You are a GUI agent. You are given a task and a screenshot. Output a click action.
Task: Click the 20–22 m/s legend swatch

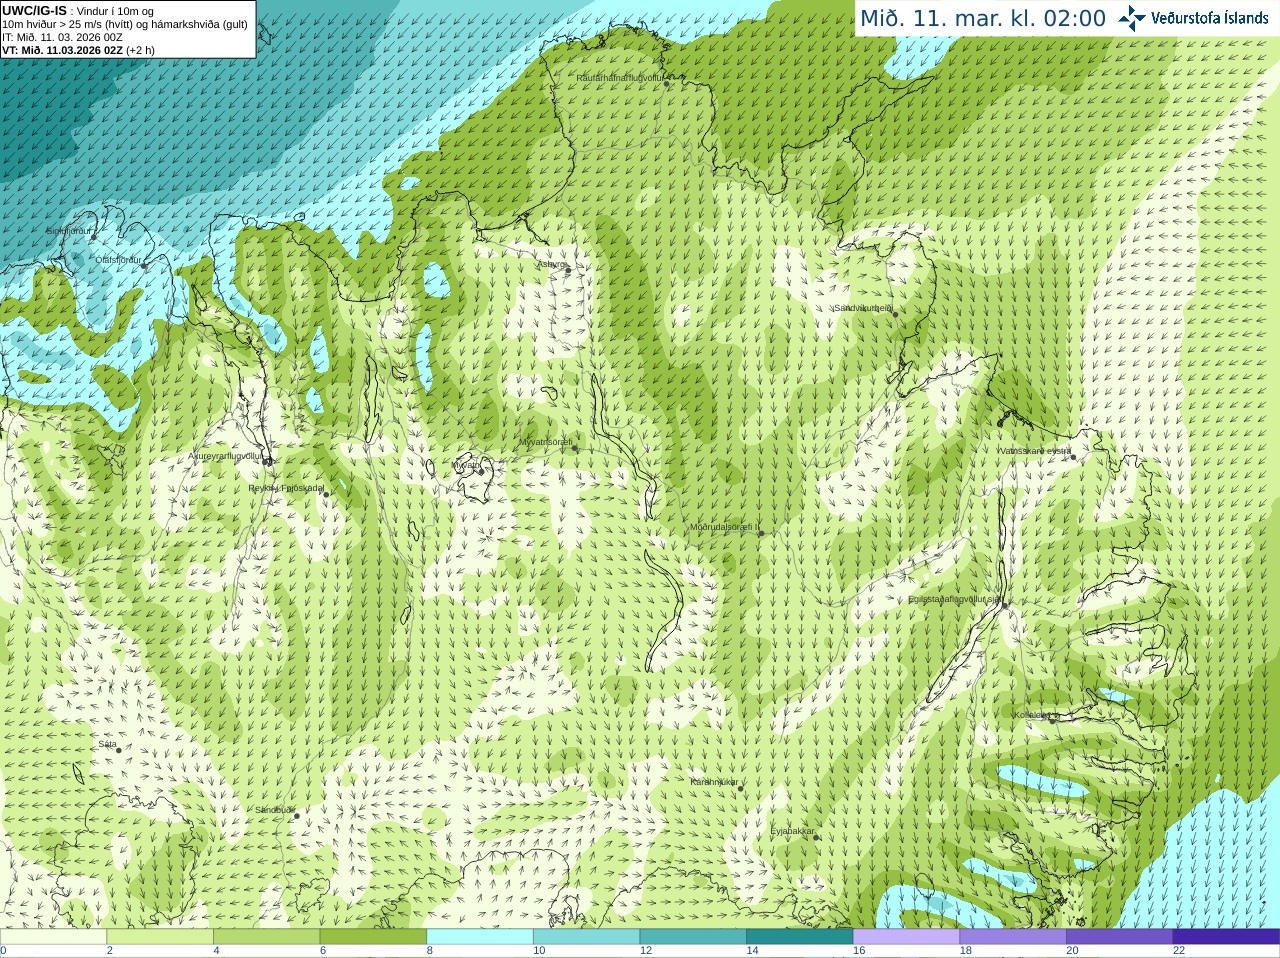click(1120, 937)
